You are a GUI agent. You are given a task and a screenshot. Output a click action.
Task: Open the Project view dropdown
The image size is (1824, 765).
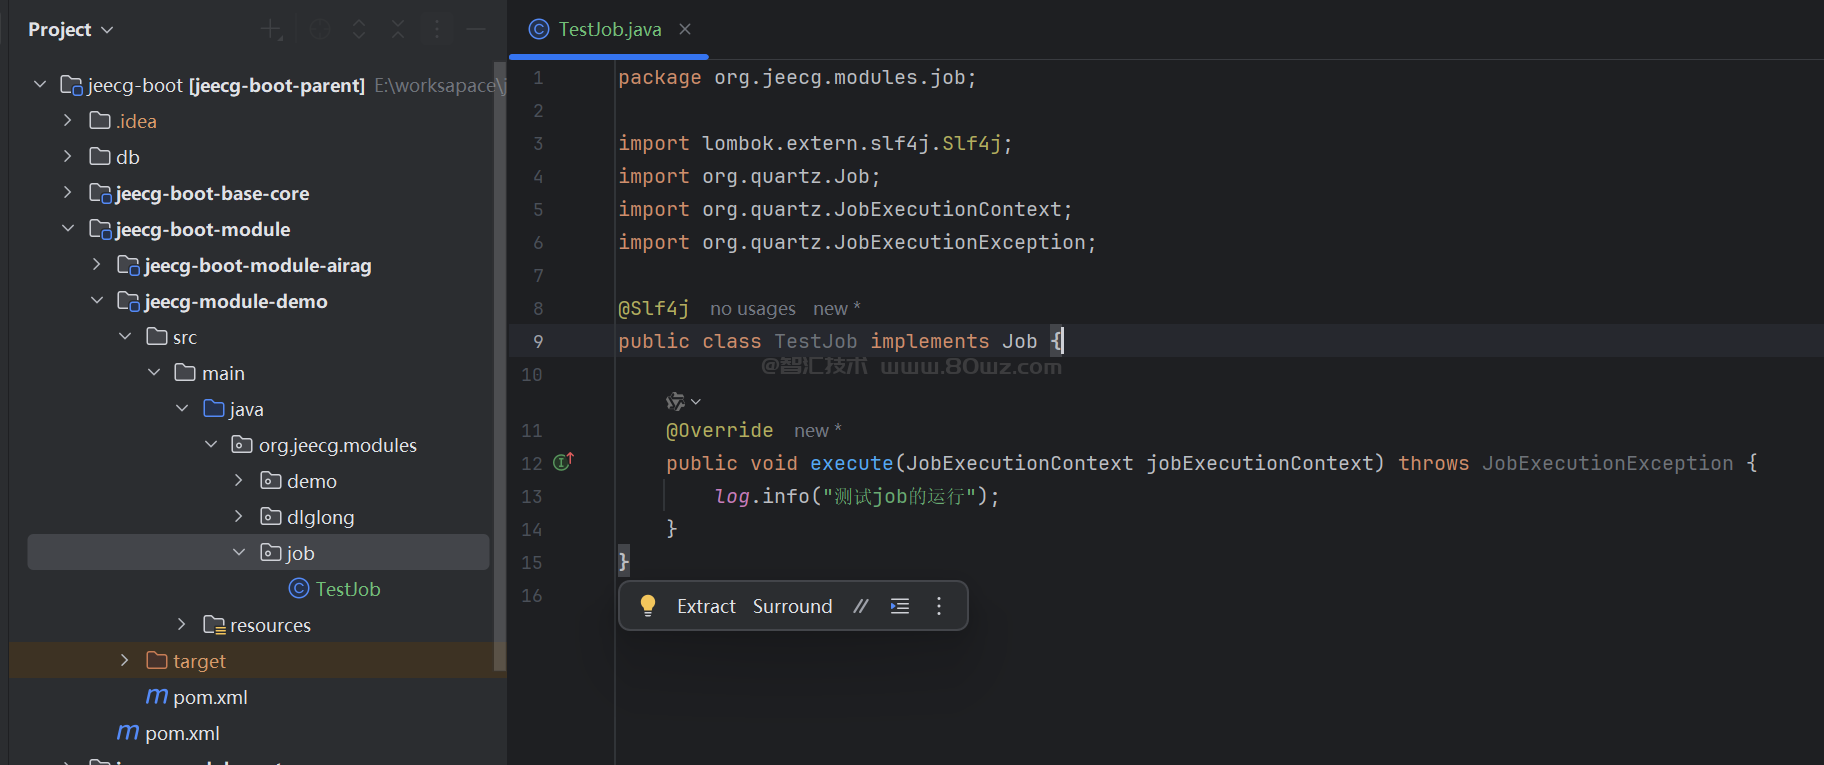[70, 30]
